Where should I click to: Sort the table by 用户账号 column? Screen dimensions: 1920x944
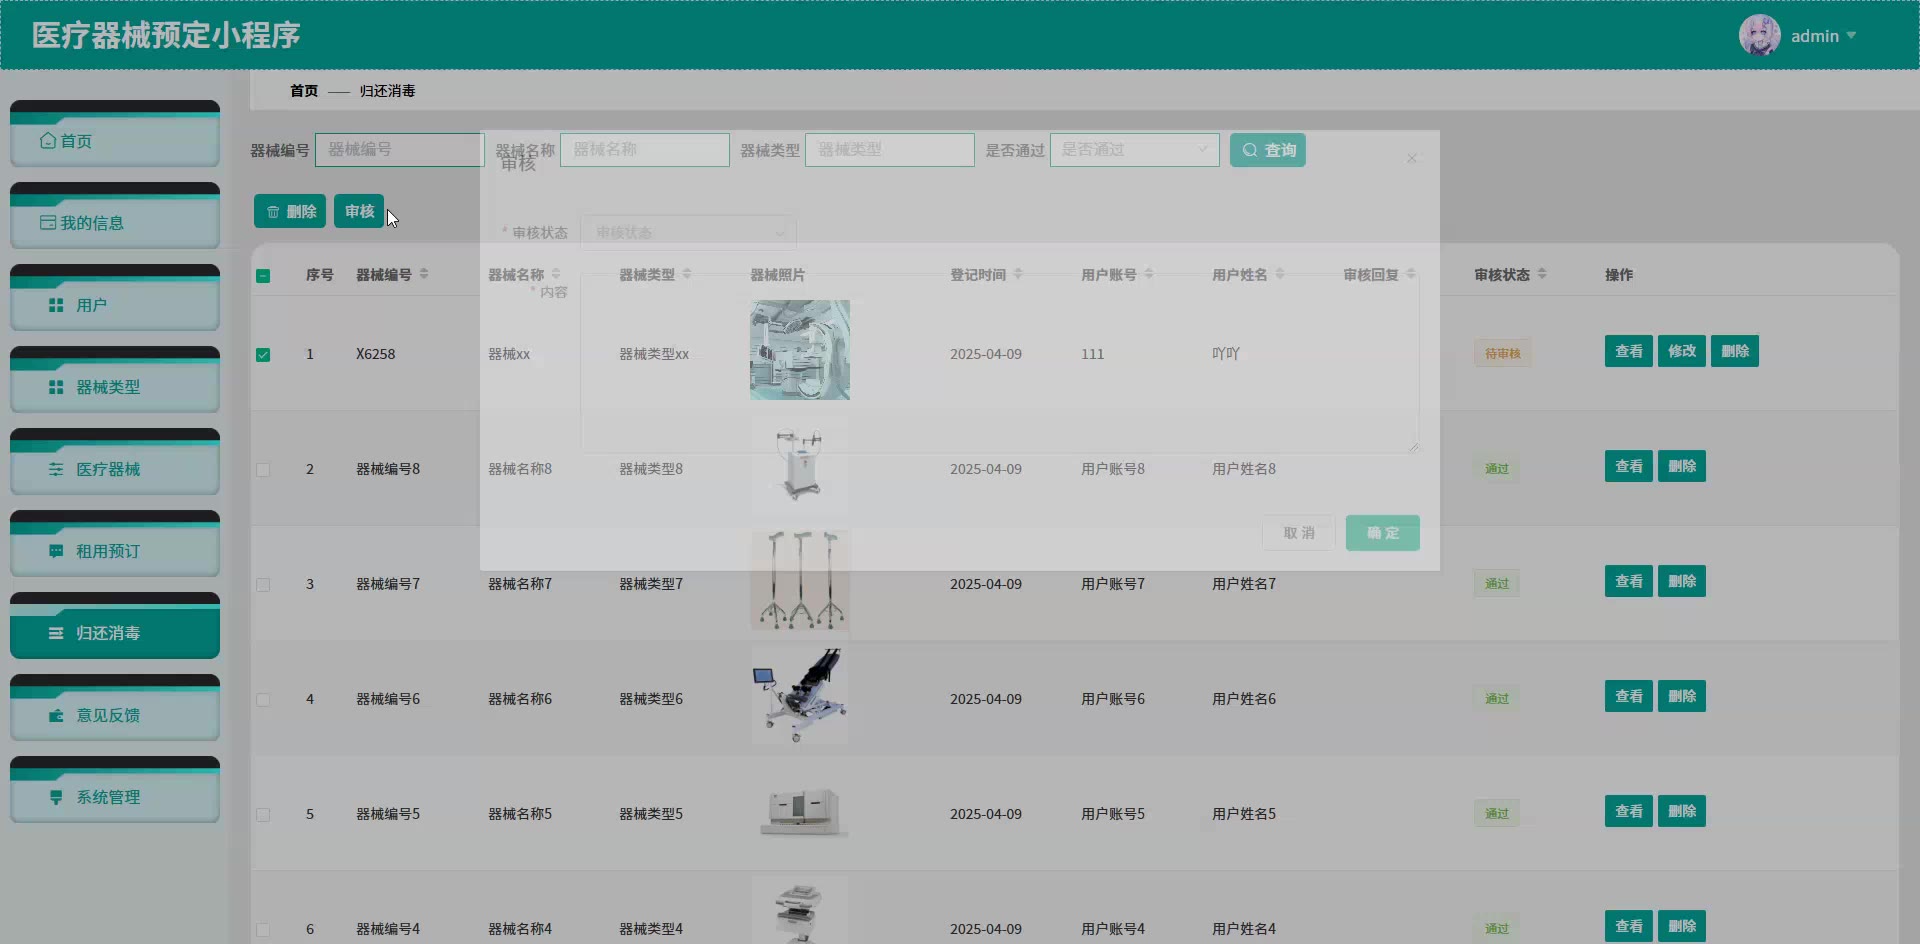[1149, 274]
